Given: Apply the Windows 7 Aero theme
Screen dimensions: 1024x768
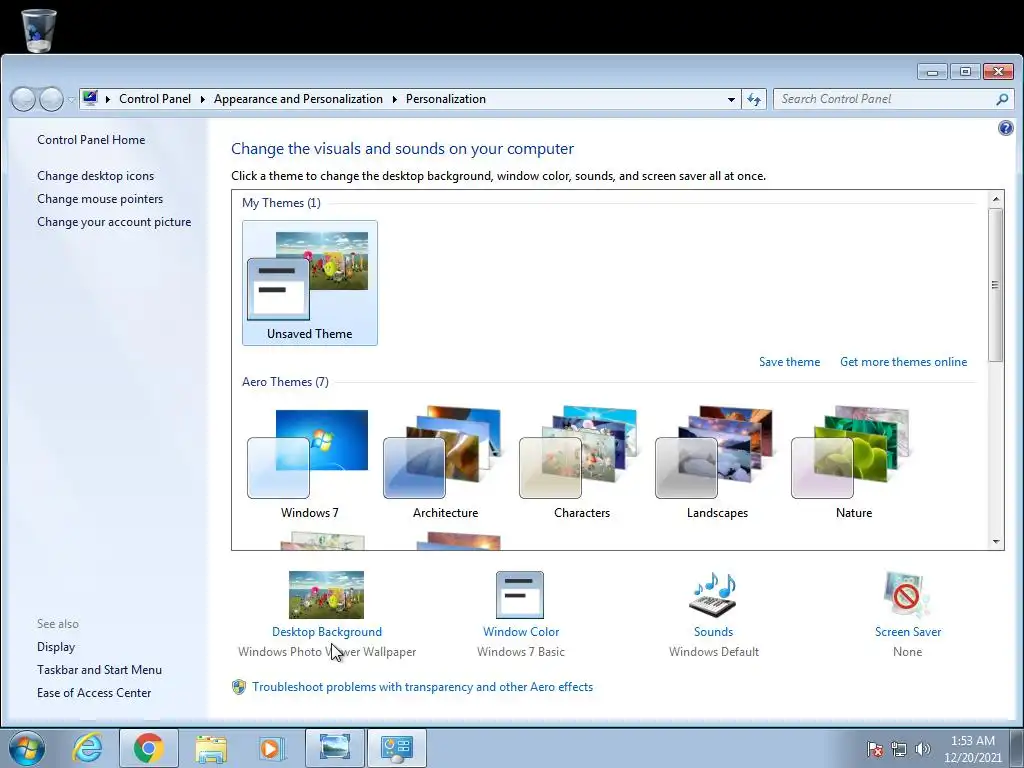Looking at the screenshot, I should 310,463.
